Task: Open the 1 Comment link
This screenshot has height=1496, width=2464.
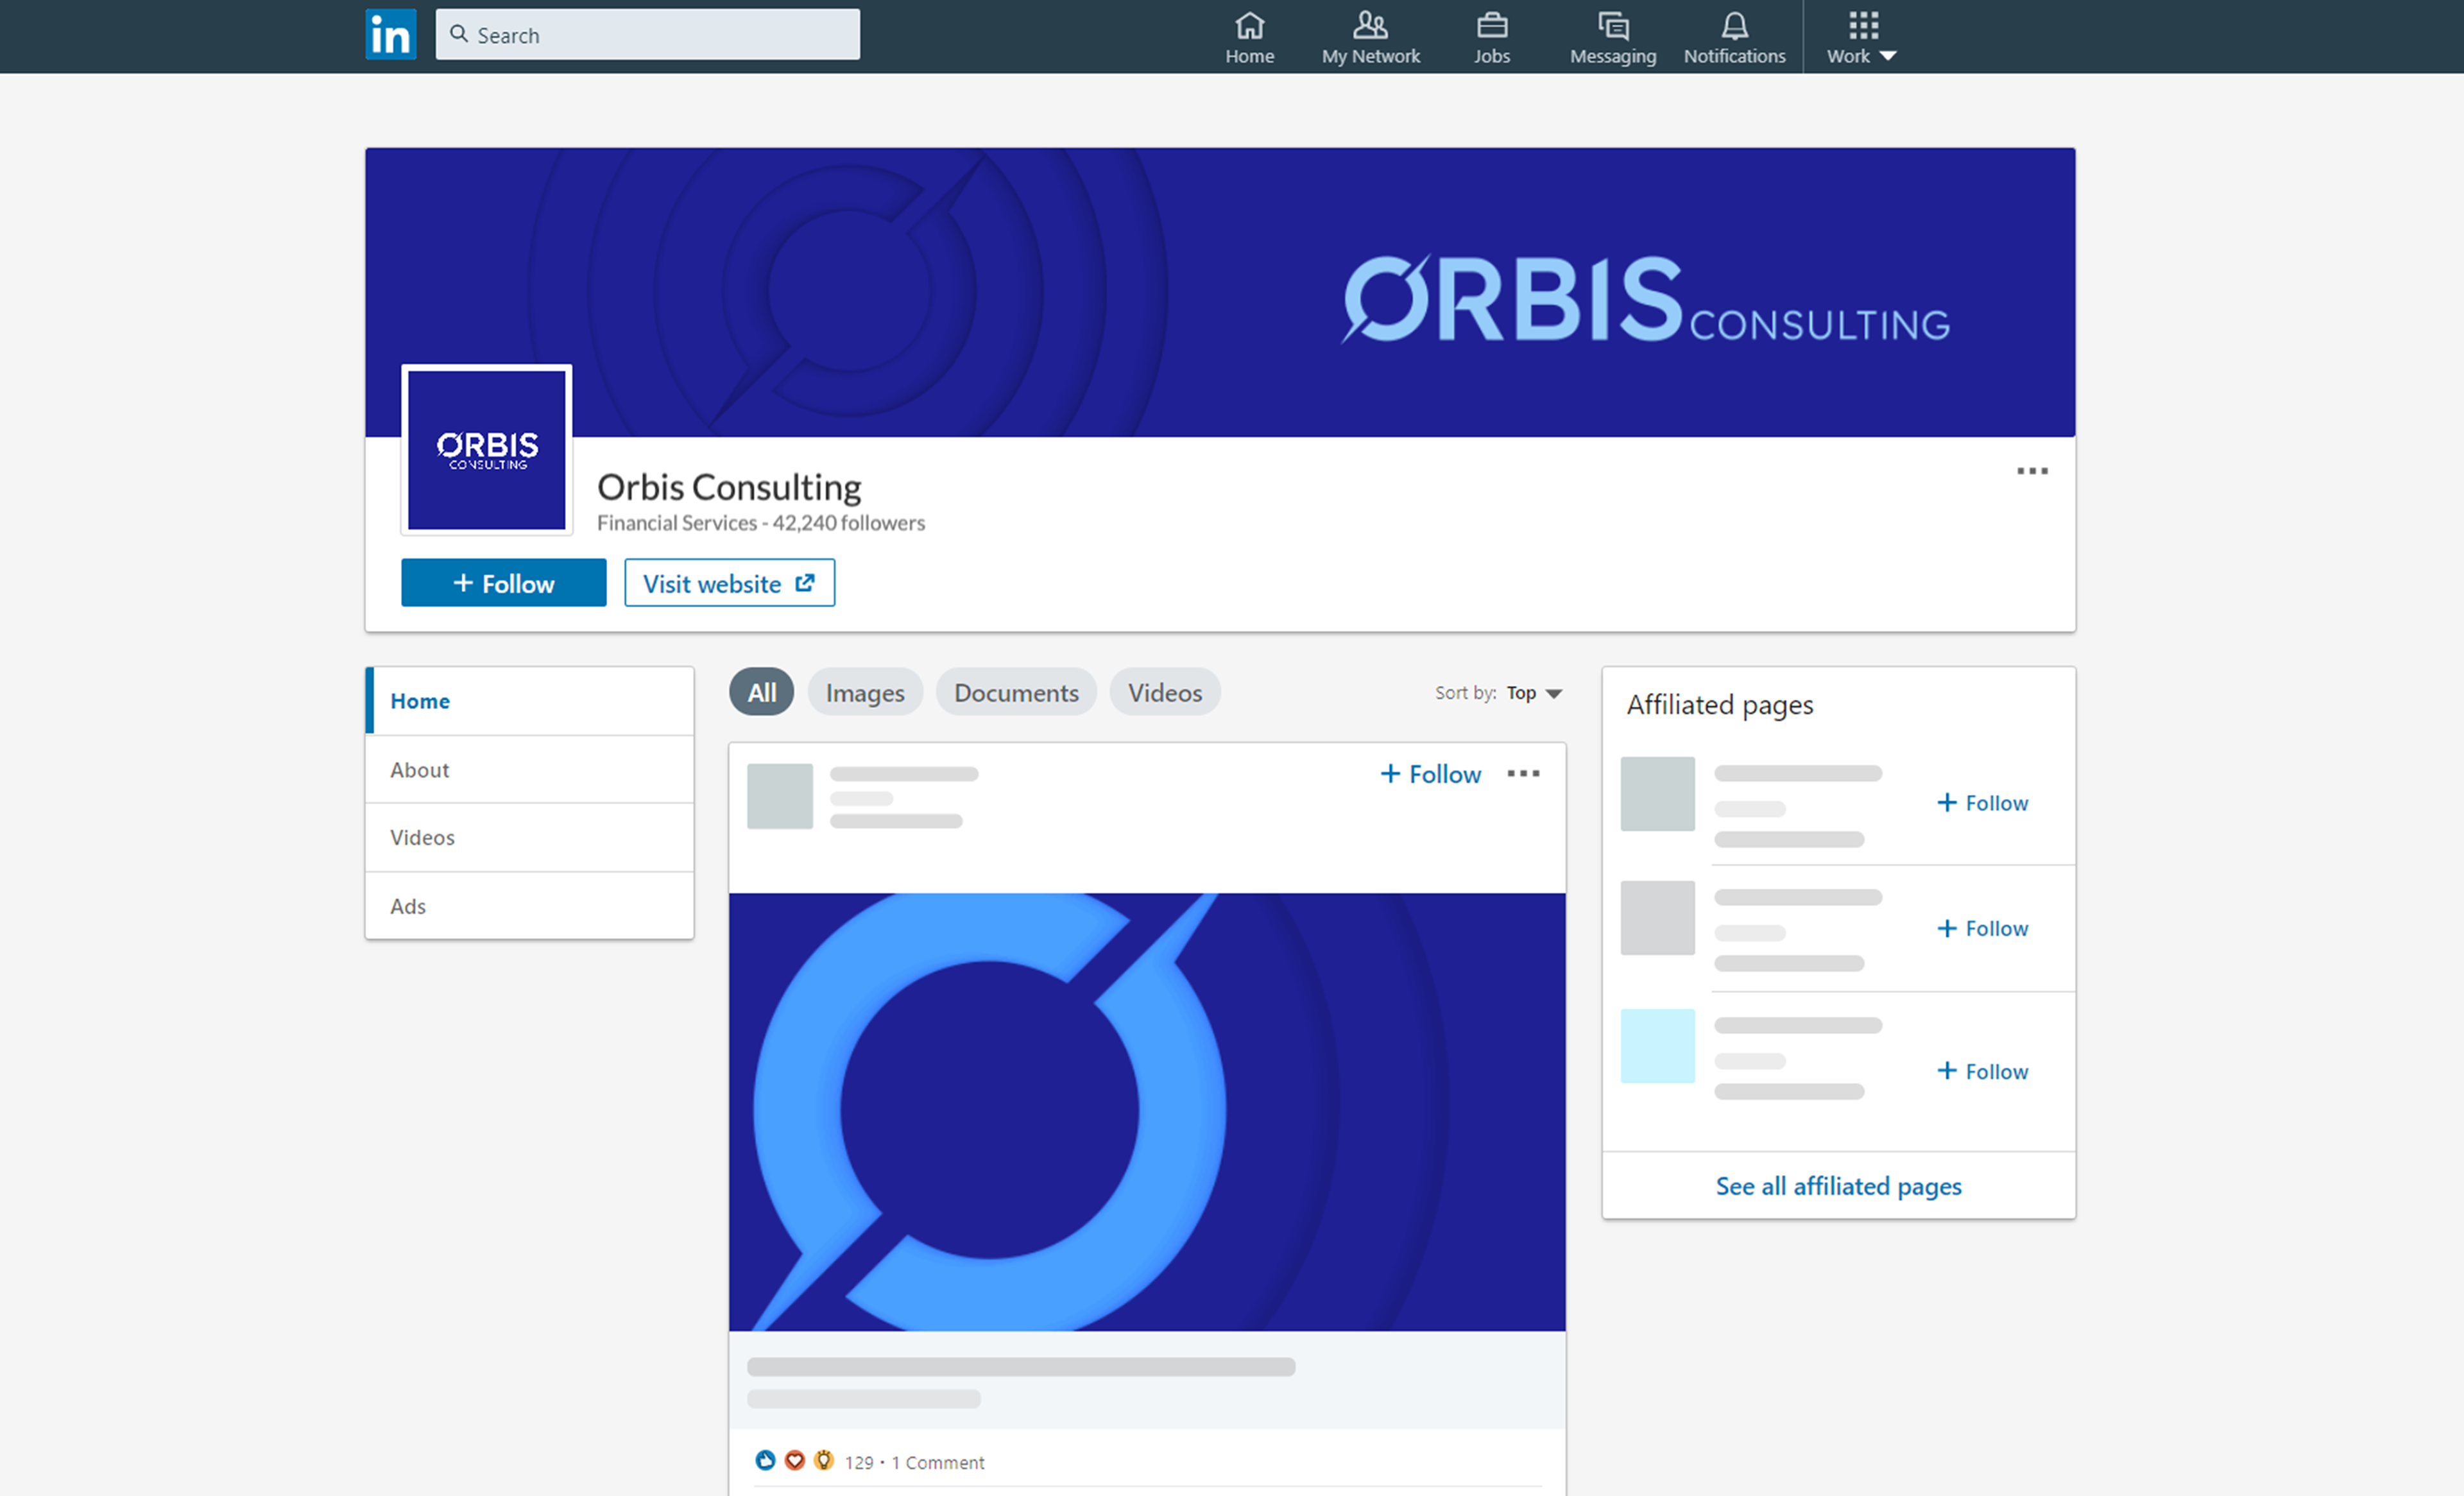Action: coord(938,1463)
